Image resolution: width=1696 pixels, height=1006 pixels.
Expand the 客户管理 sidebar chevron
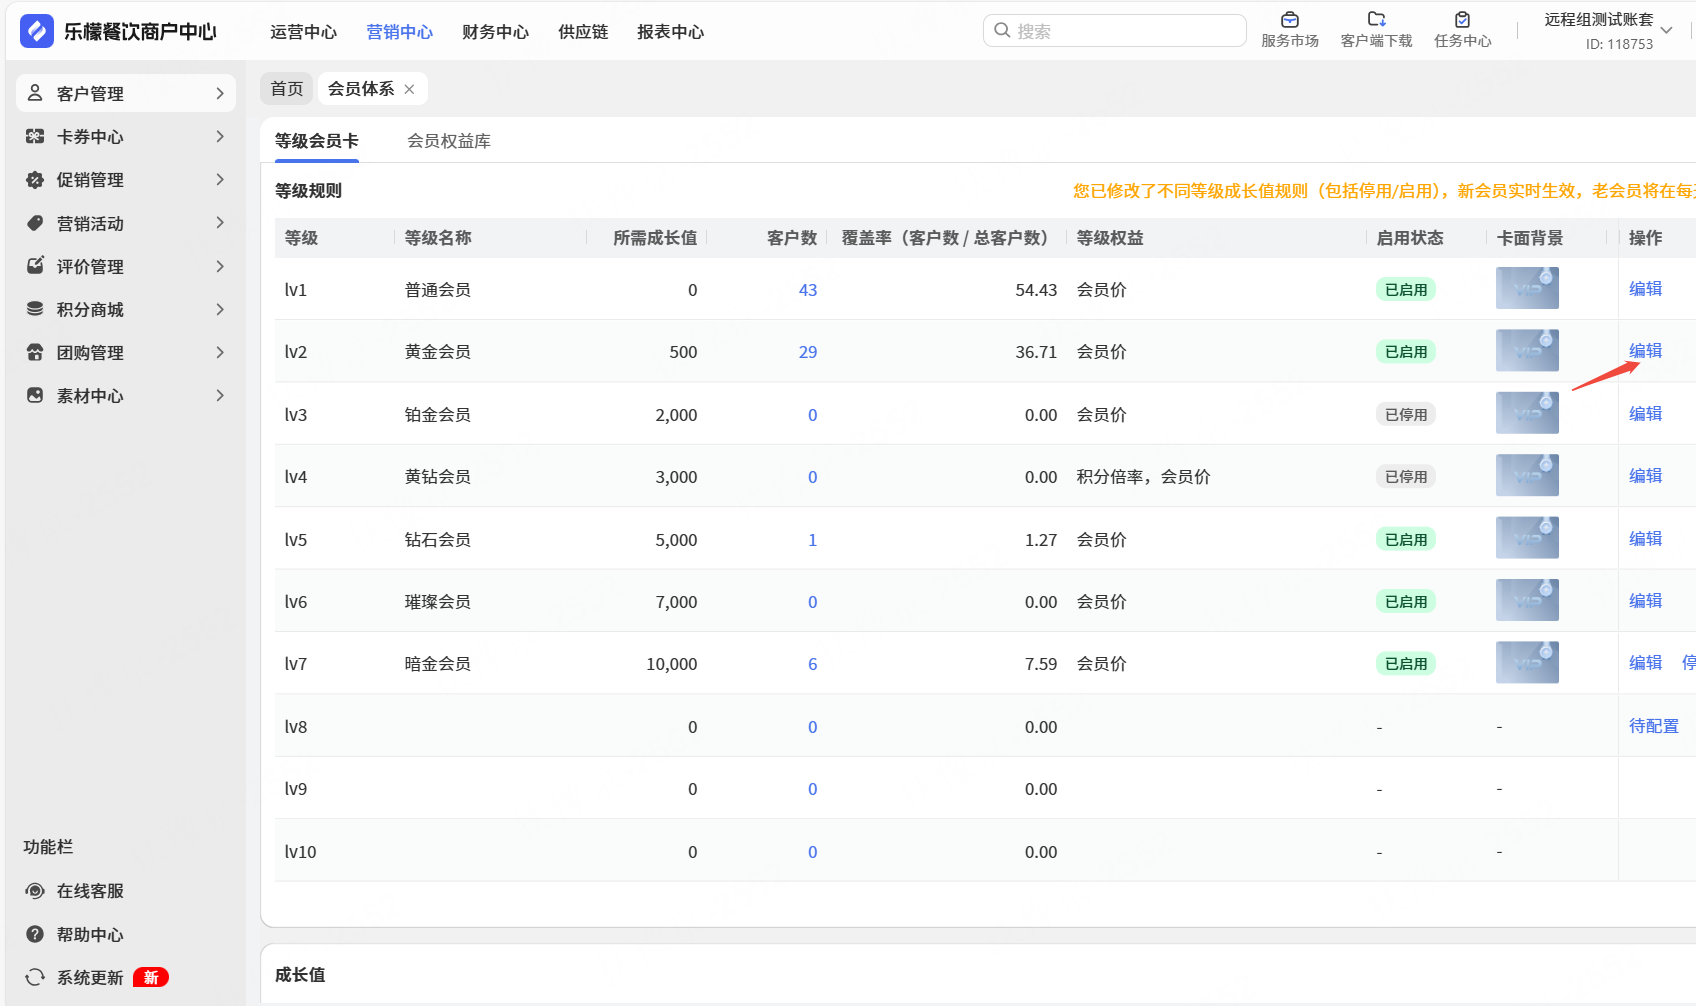[220, 93]
